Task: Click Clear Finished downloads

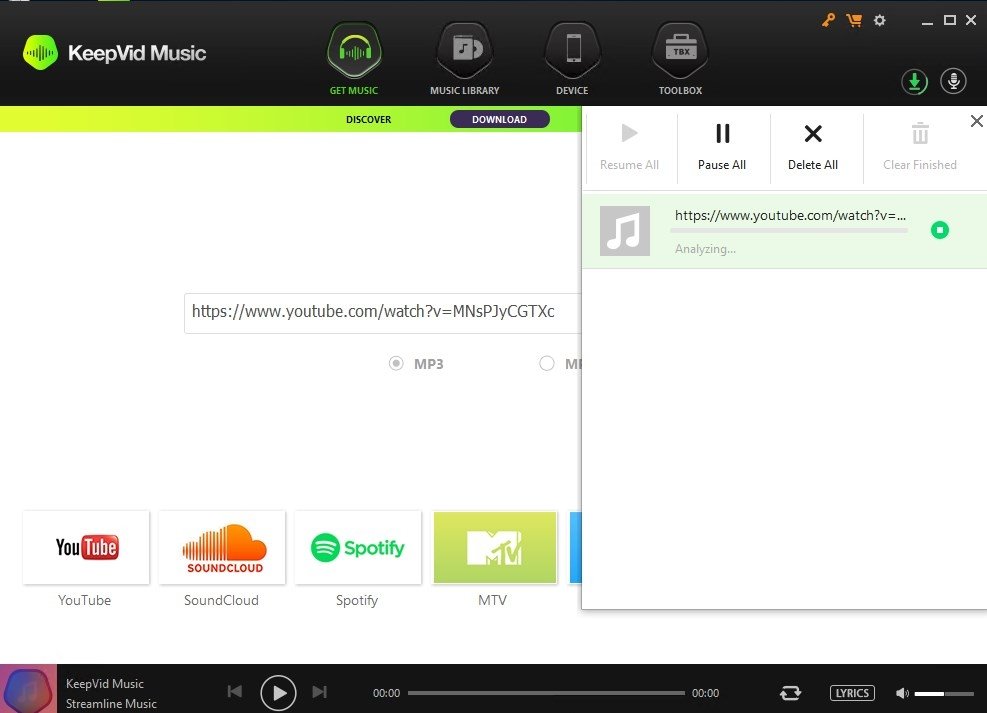Action: [920, 148]
